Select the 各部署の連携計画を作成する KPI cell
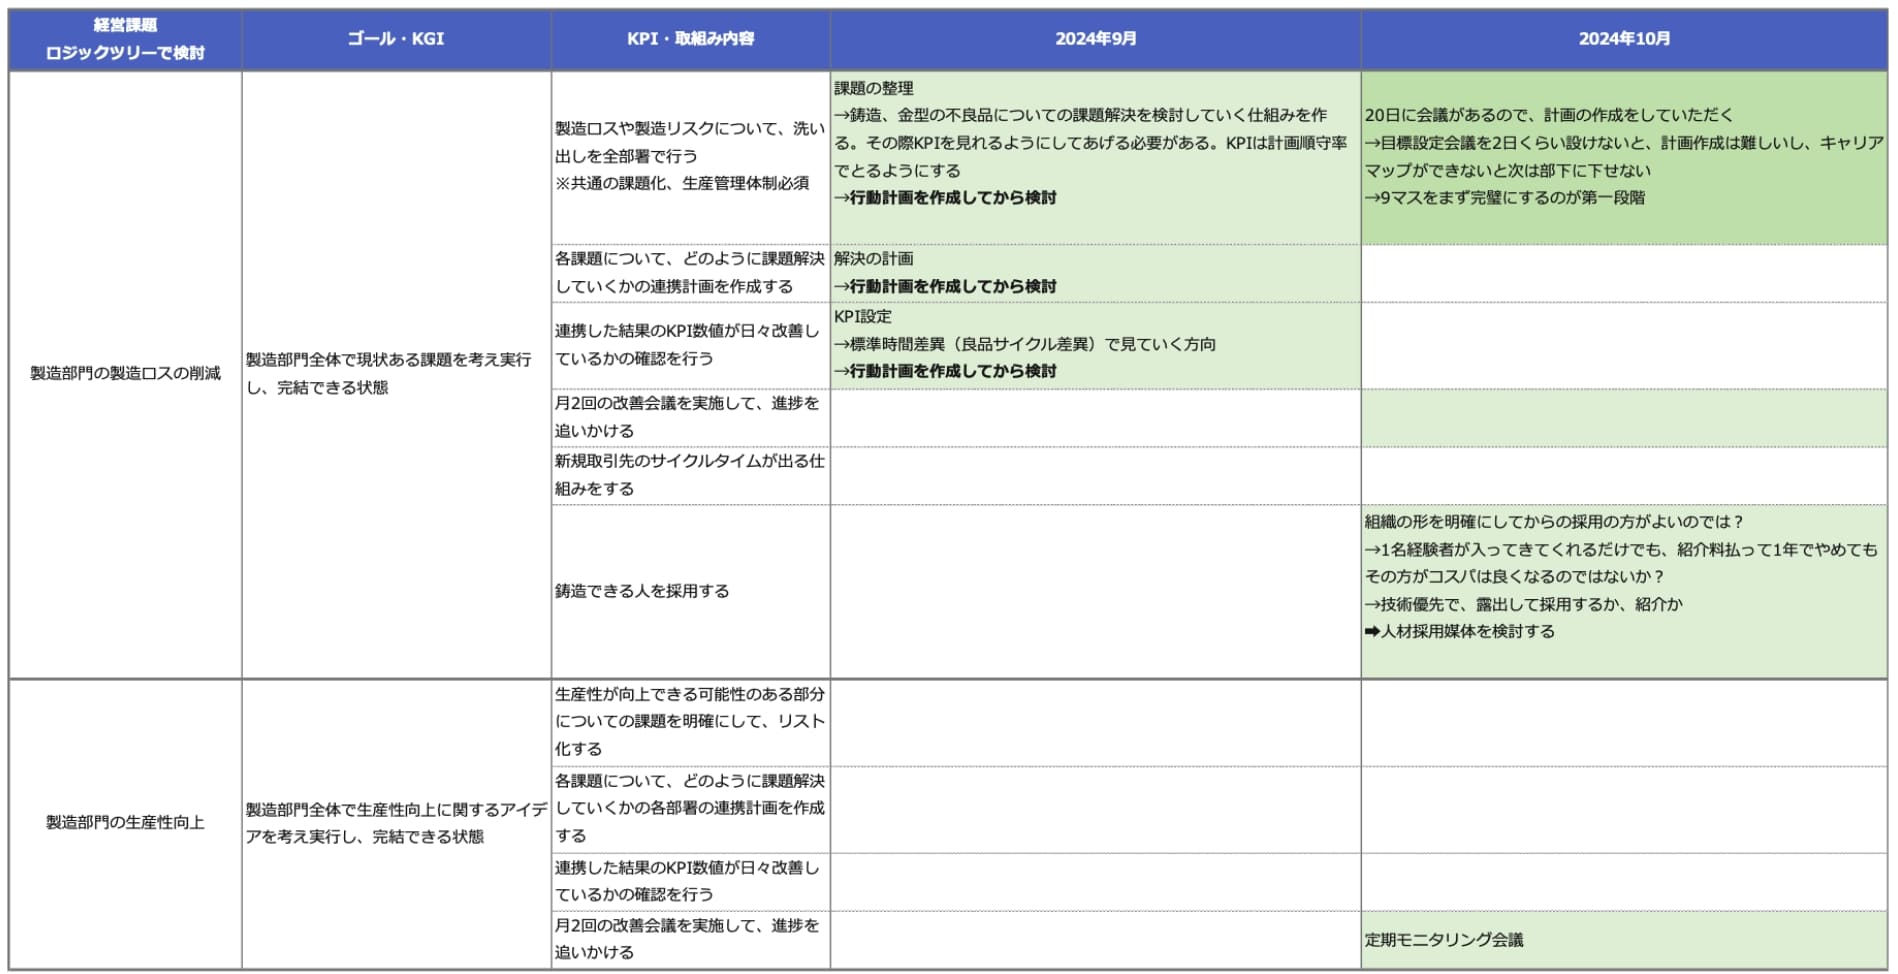This screenshot has height=974, width=1898. [690, 809]
